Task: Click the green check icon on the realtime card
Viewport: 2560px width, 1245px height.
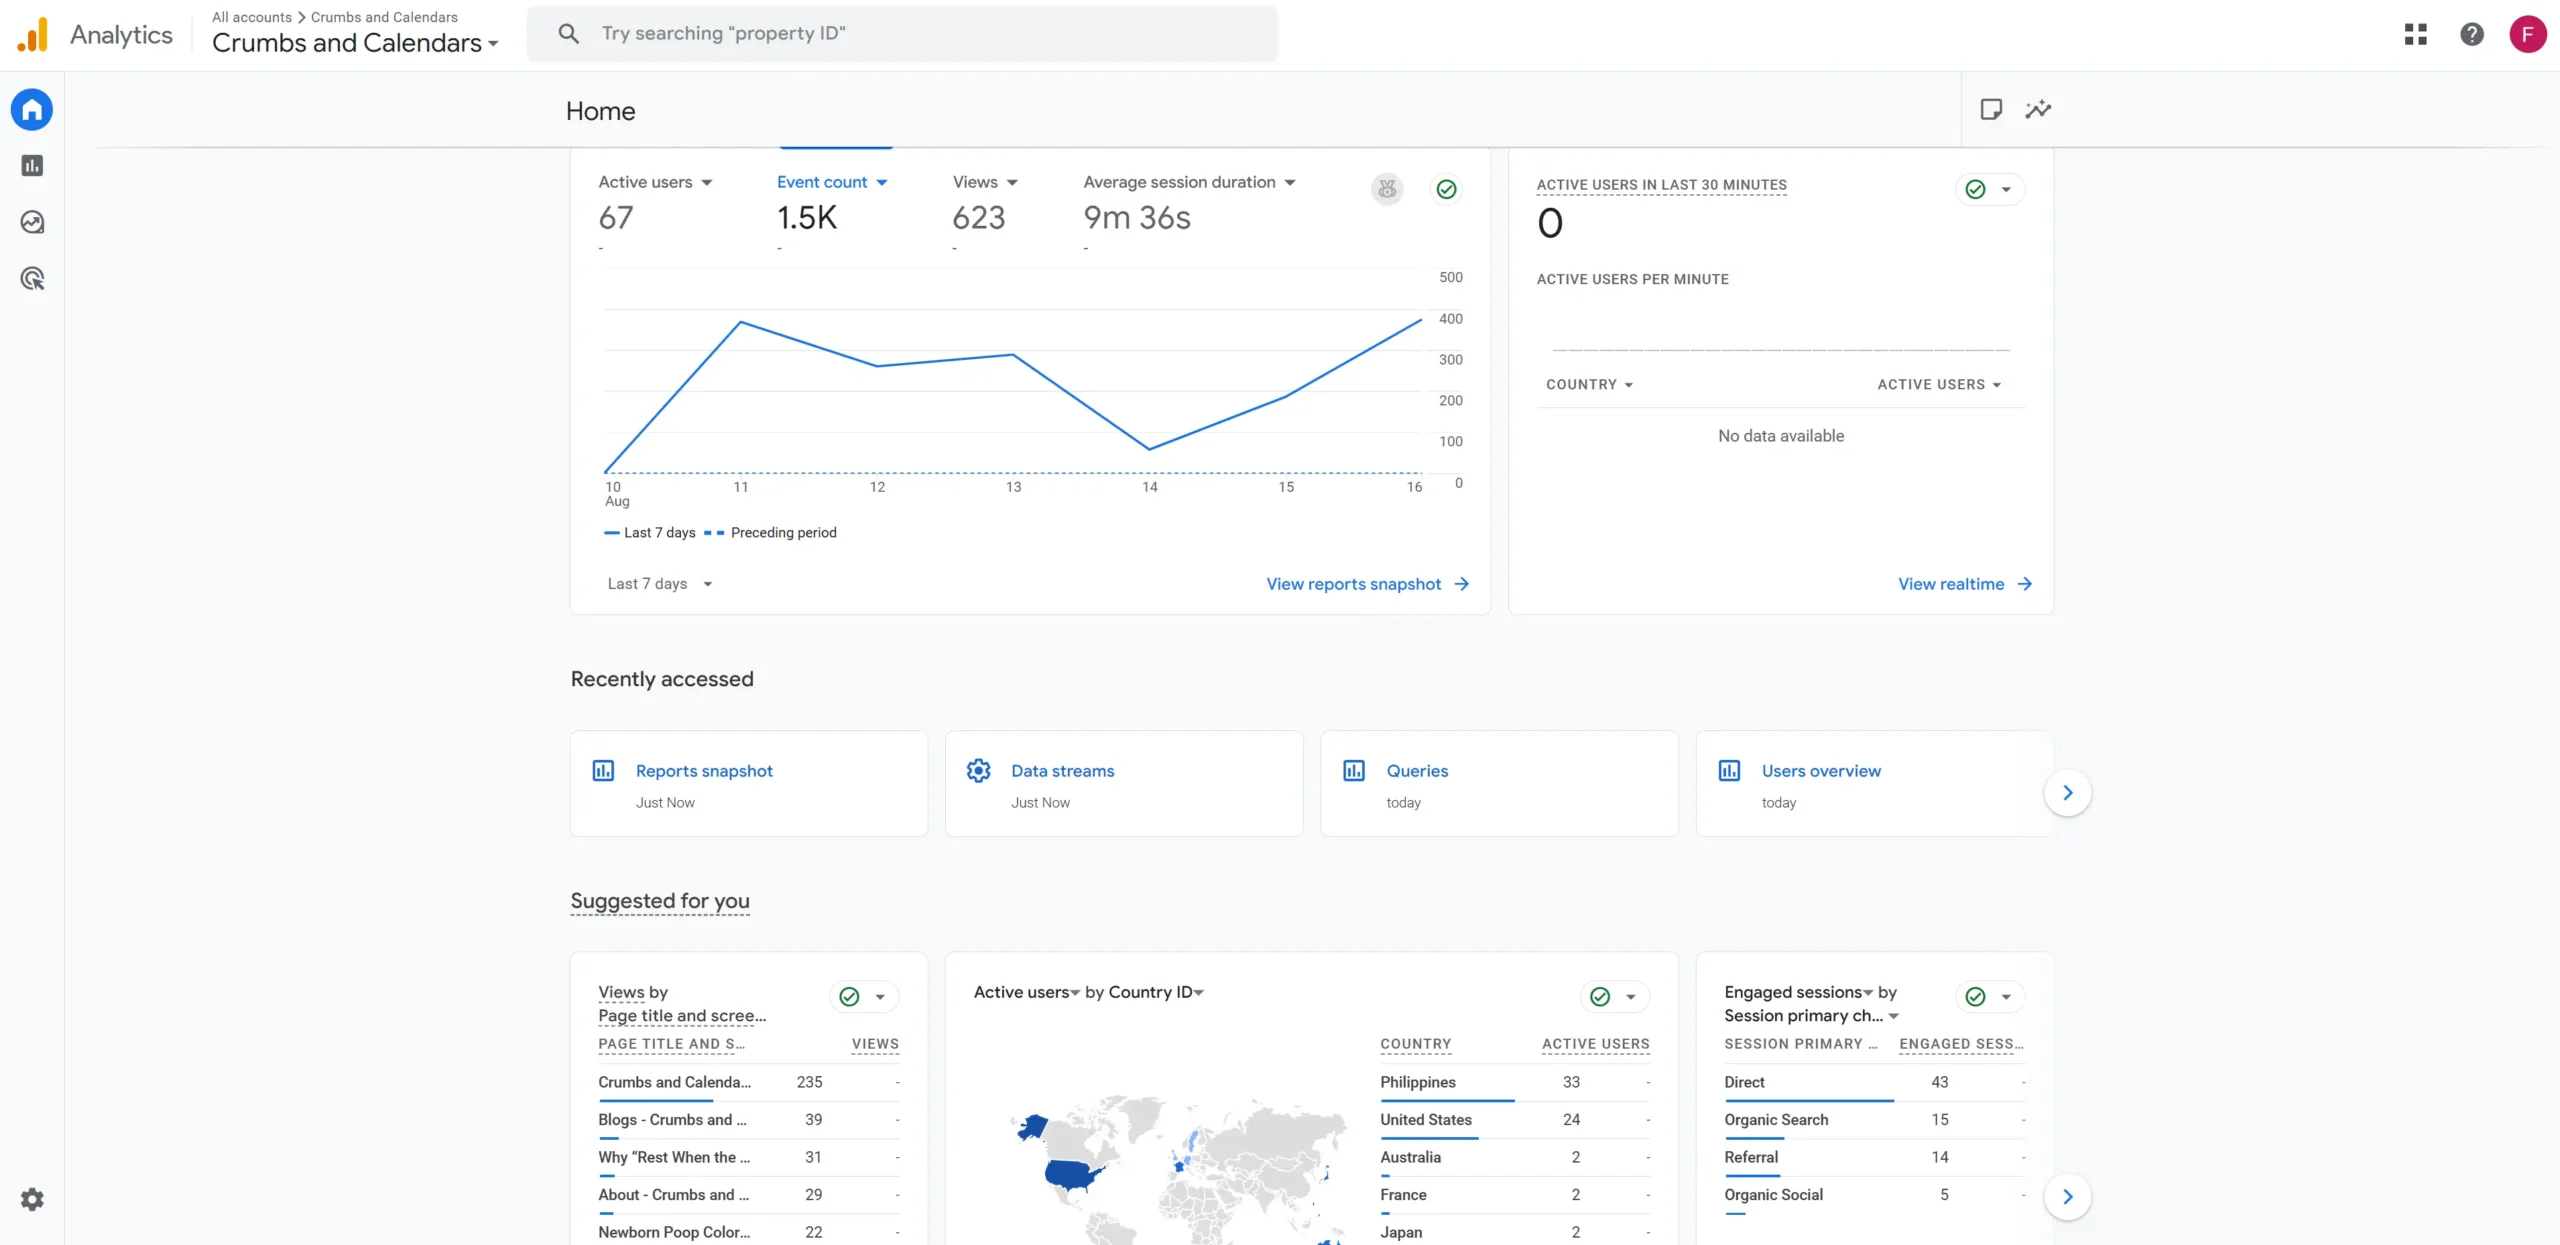Action: (1975, 189)
